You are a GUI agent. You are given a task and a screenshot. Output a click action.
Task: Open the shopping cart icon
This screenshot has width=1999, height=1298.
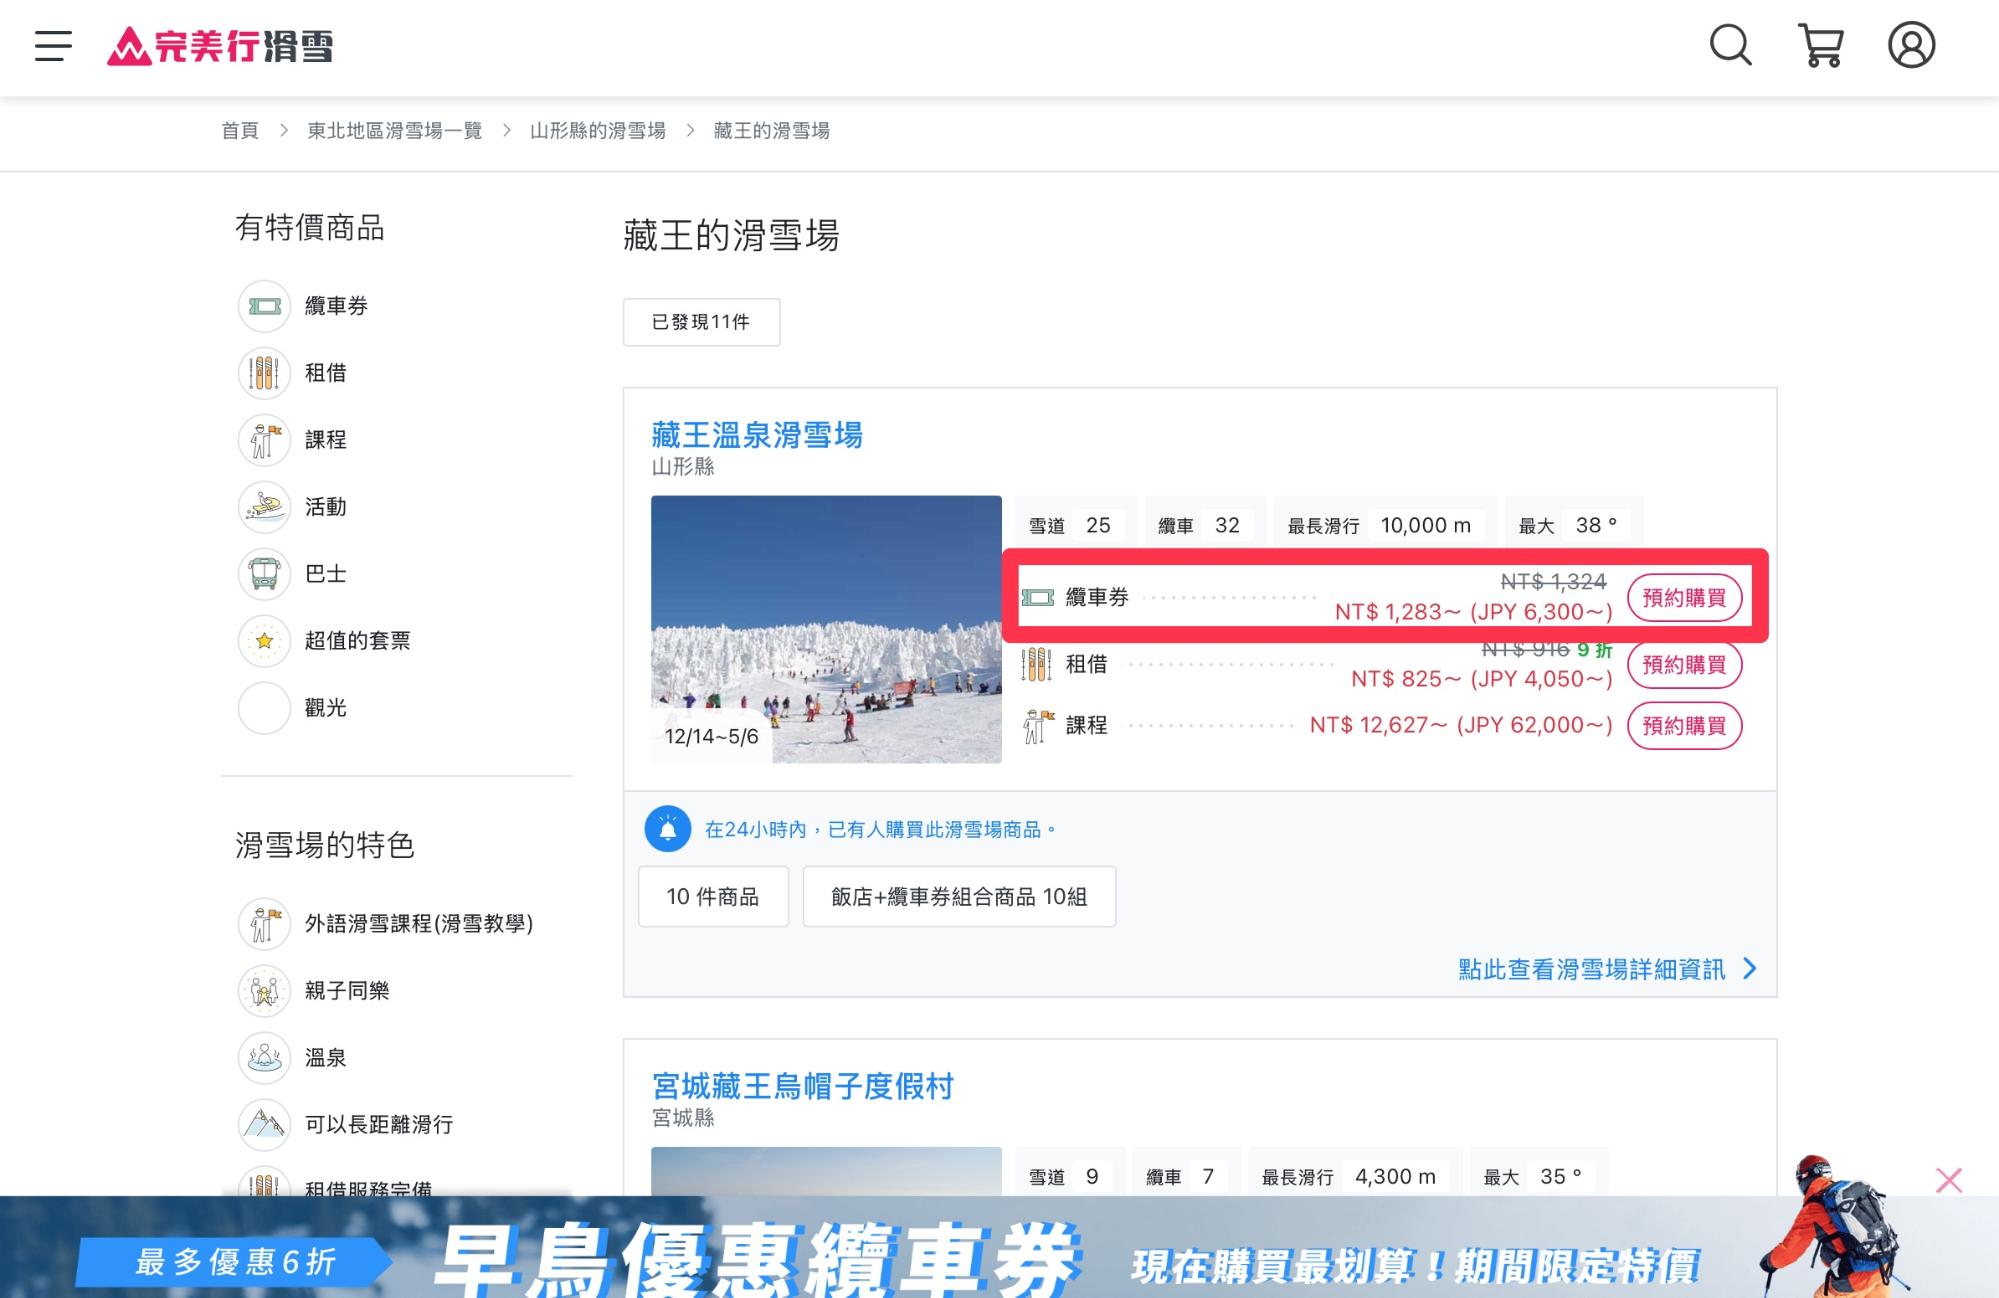pyautogui.click(x=1821, y=46)
